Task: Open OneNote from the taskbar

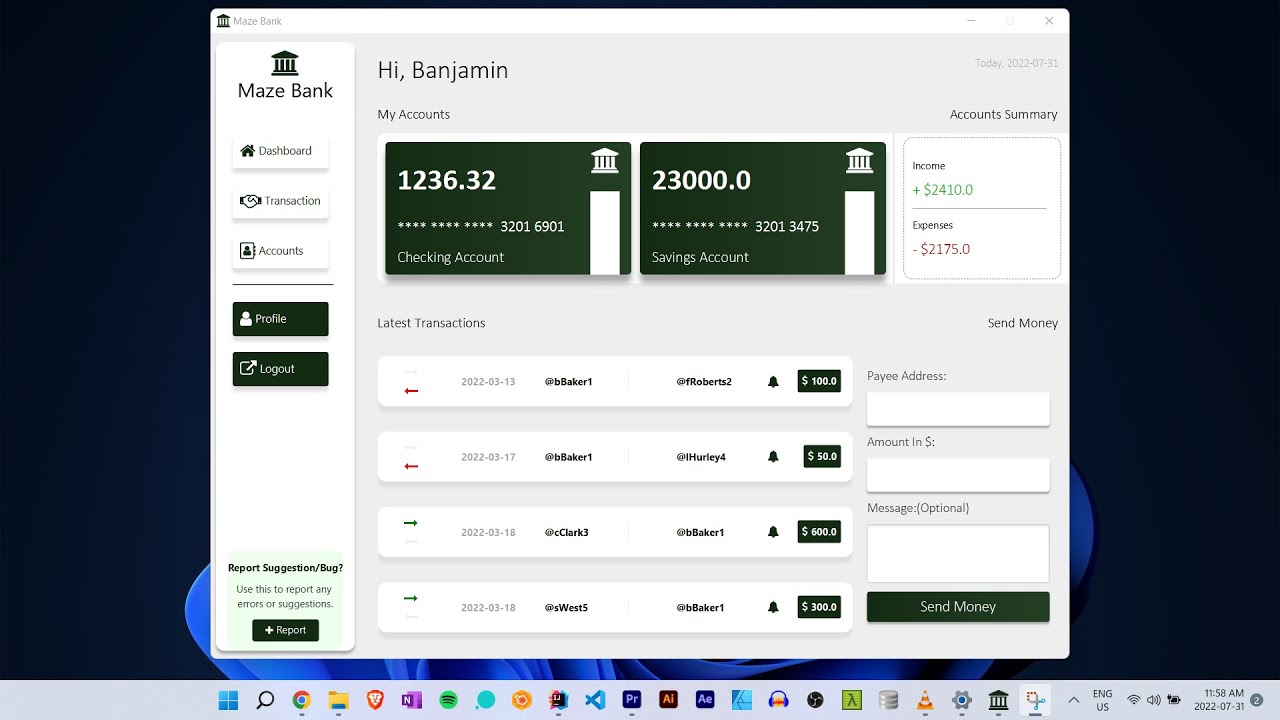Action: [412, 700]
